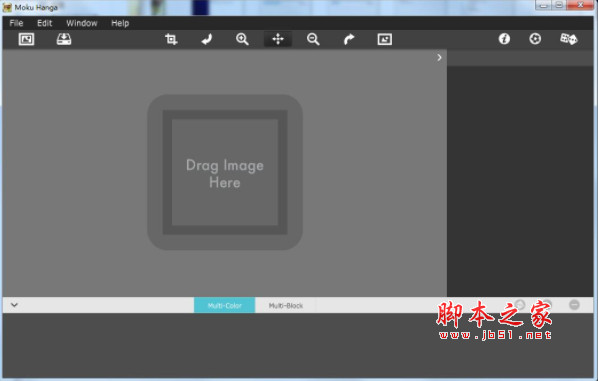The width and height of the screenshot is (598, 381).
Task: Select the move/pan tool
Action: 278,39
